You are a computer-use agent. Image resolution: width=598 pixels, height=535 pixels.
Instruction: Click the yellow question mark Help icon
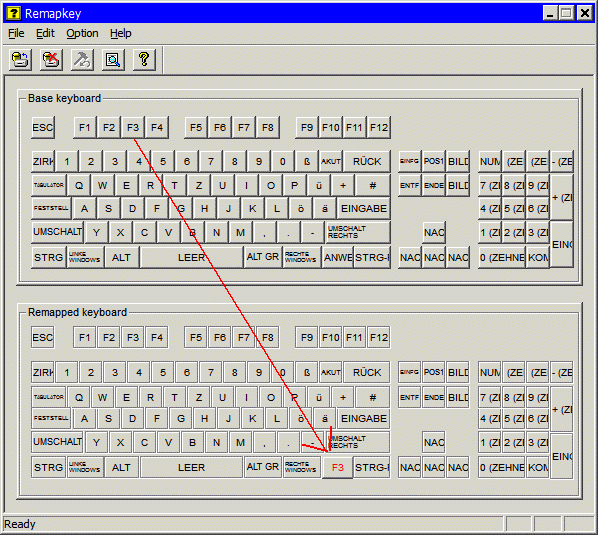(x=144, y=60)
